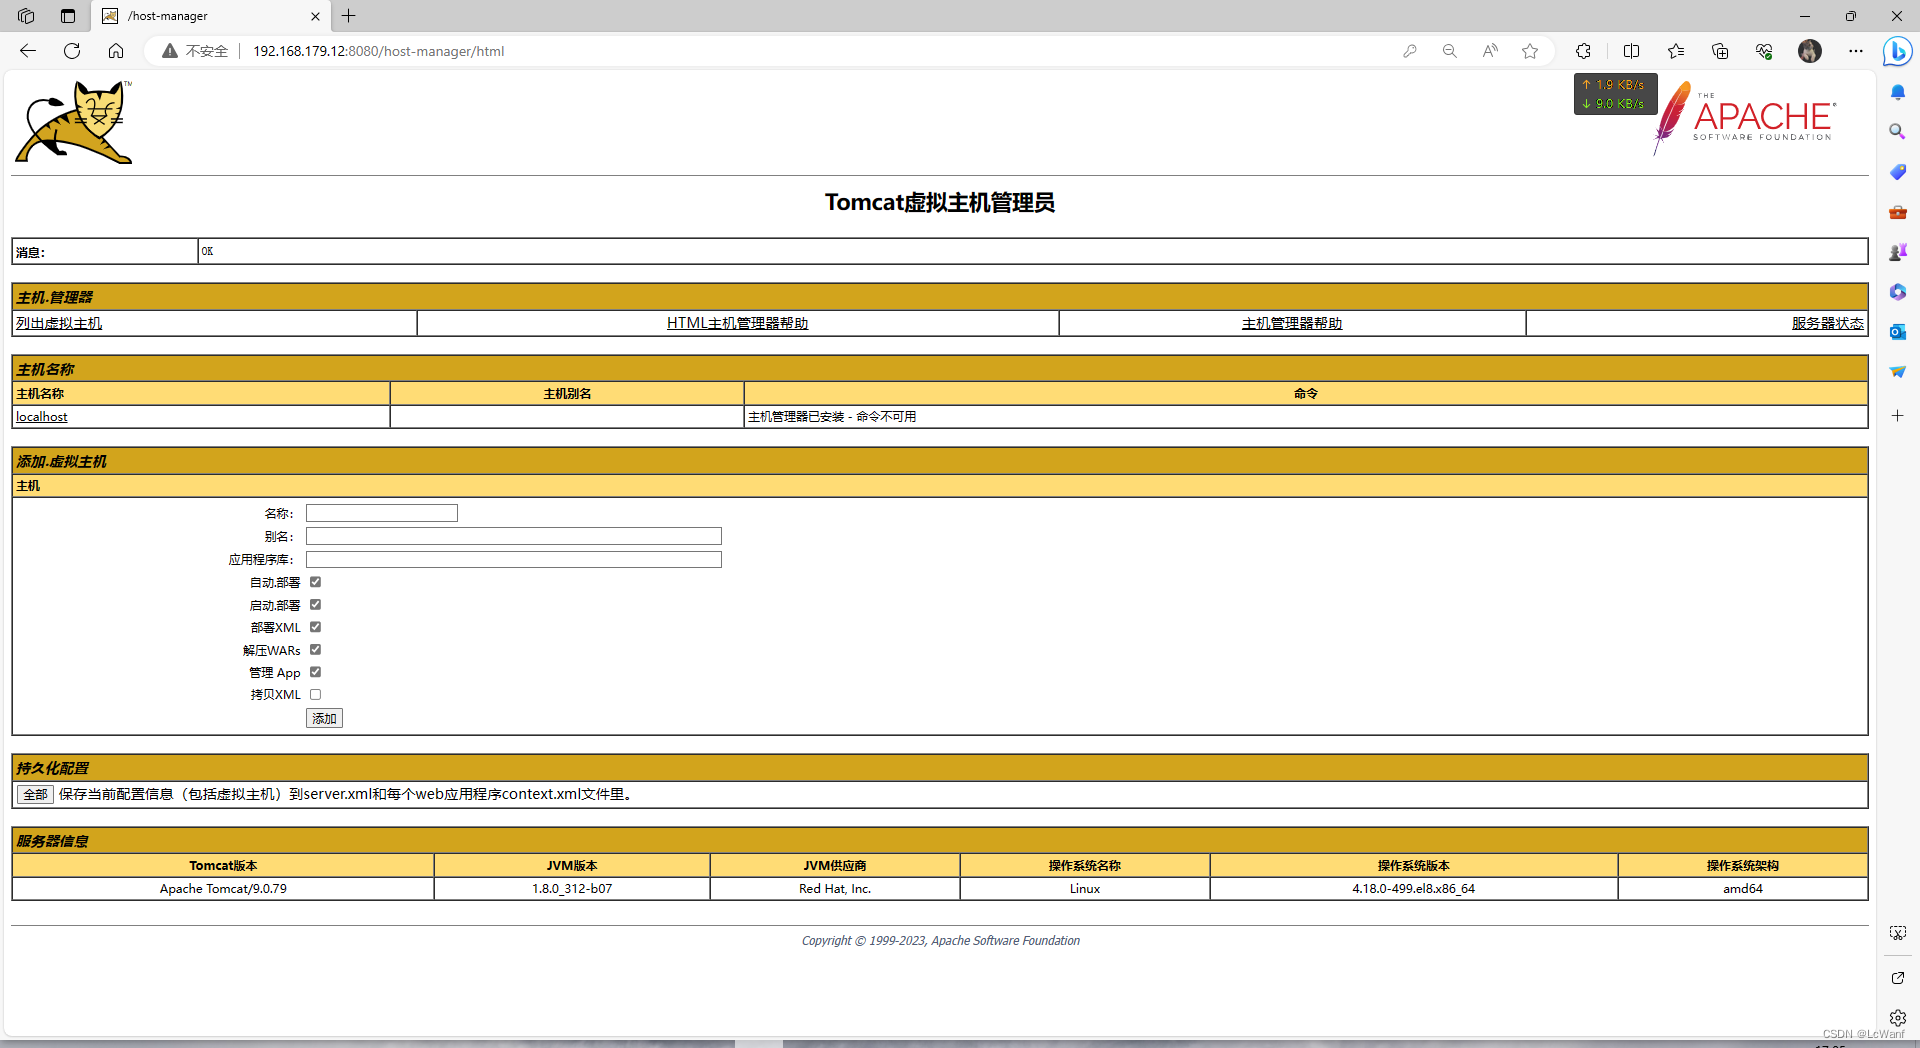
Task: Open HTML主机管理器帮助 link
Action: [737, 323]
